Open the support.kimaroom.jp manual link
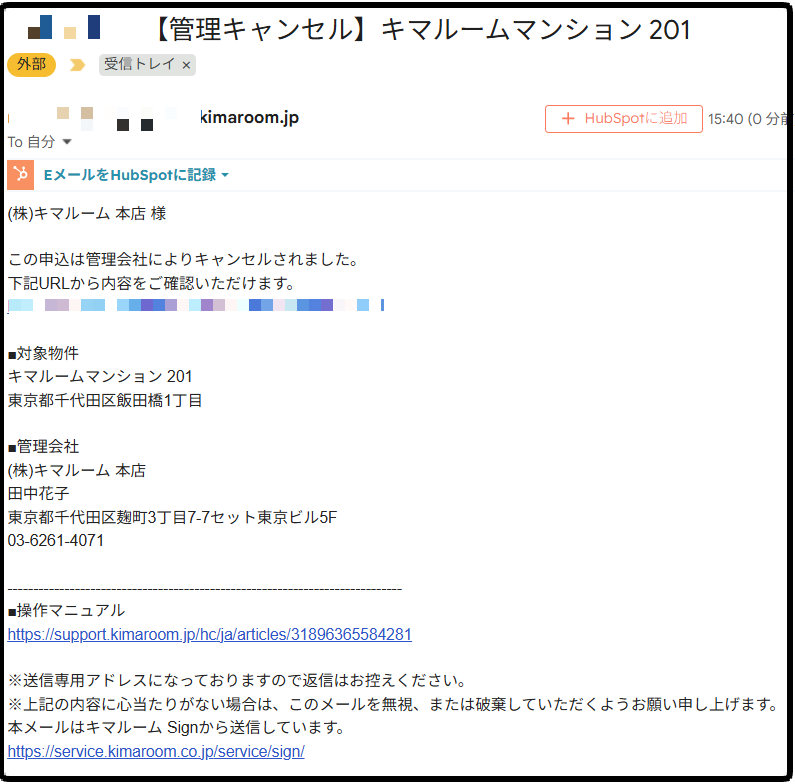This screenshot has height=784, width=795. coord(209,634)
